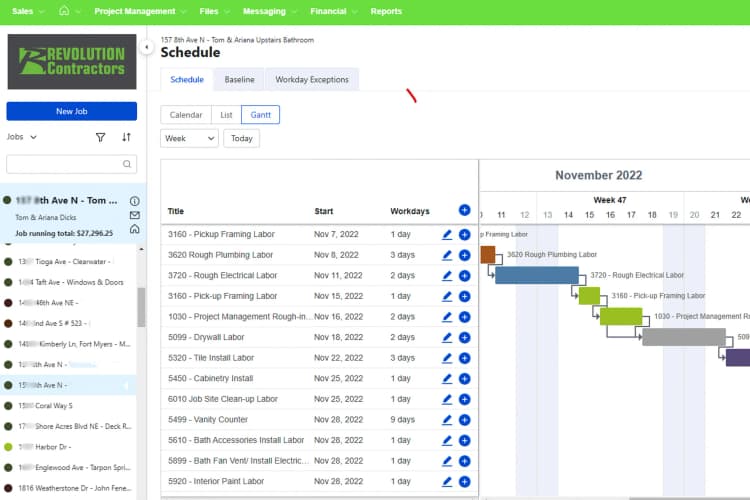Click the New Job button
The image size is (750, 500).
[x=71, y=111]
